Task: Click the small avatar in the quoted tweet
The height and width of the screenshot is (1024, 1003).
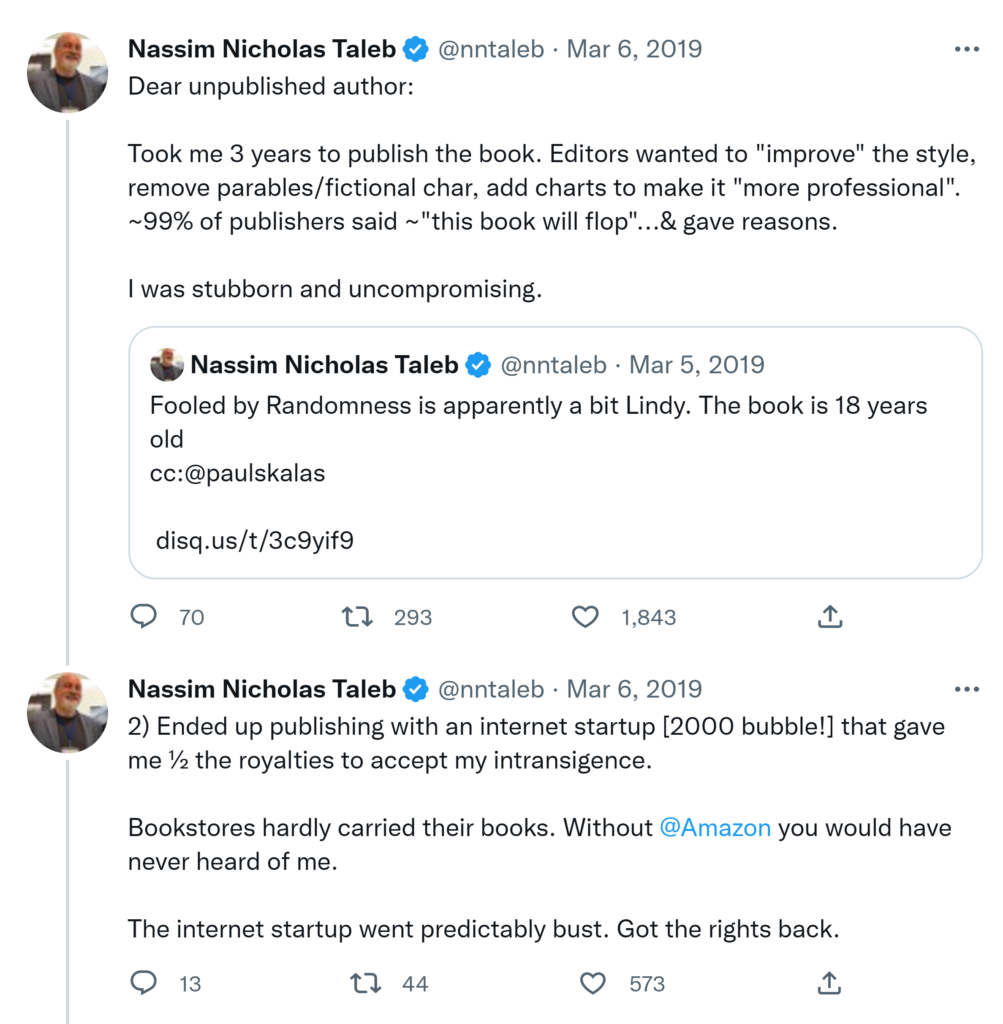Action: [x=167, y=366]
